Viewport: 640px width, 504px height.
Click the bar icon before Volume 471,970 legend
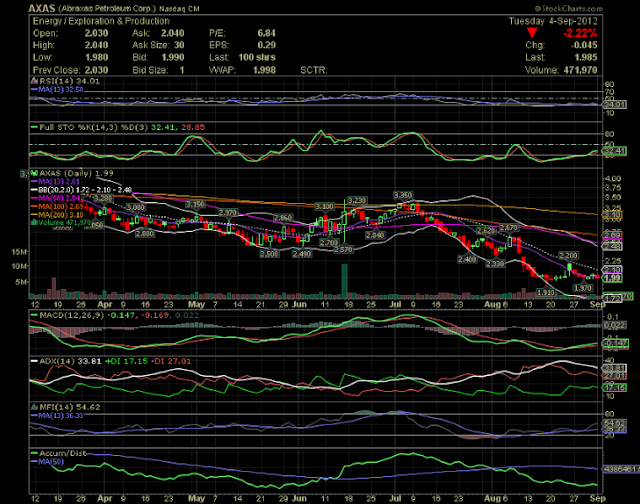[35, 222]
